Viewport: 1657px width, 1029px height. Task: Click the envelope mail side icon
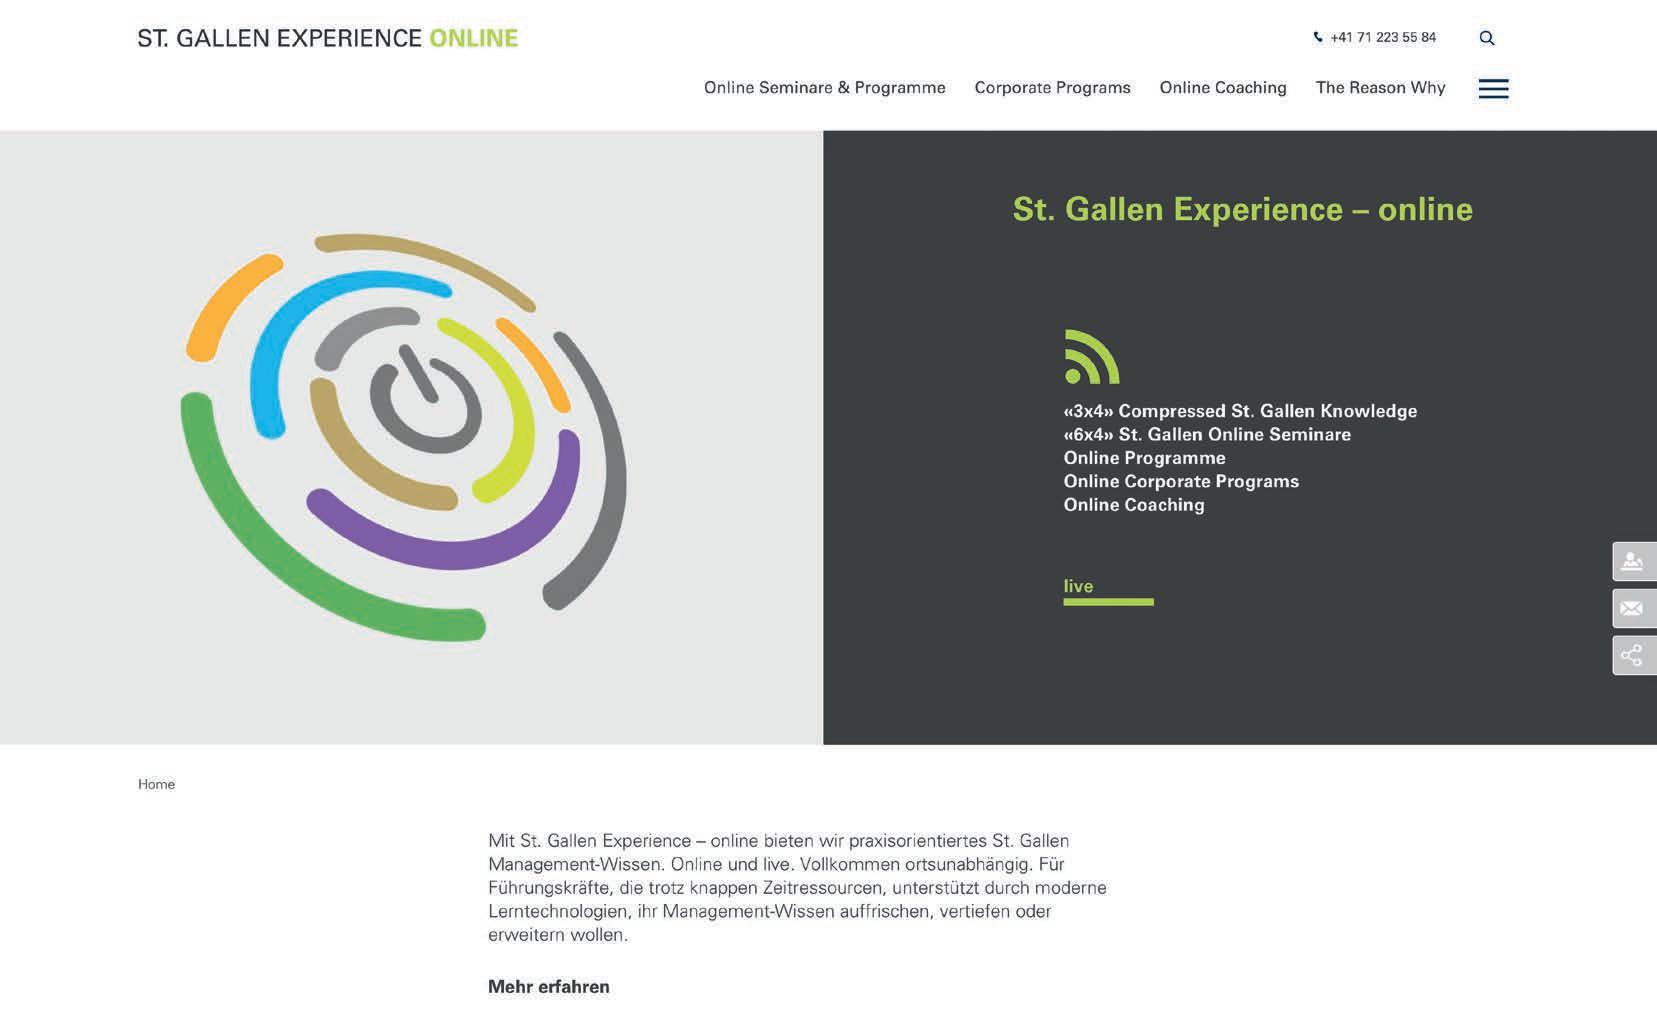pos(1634,608)
